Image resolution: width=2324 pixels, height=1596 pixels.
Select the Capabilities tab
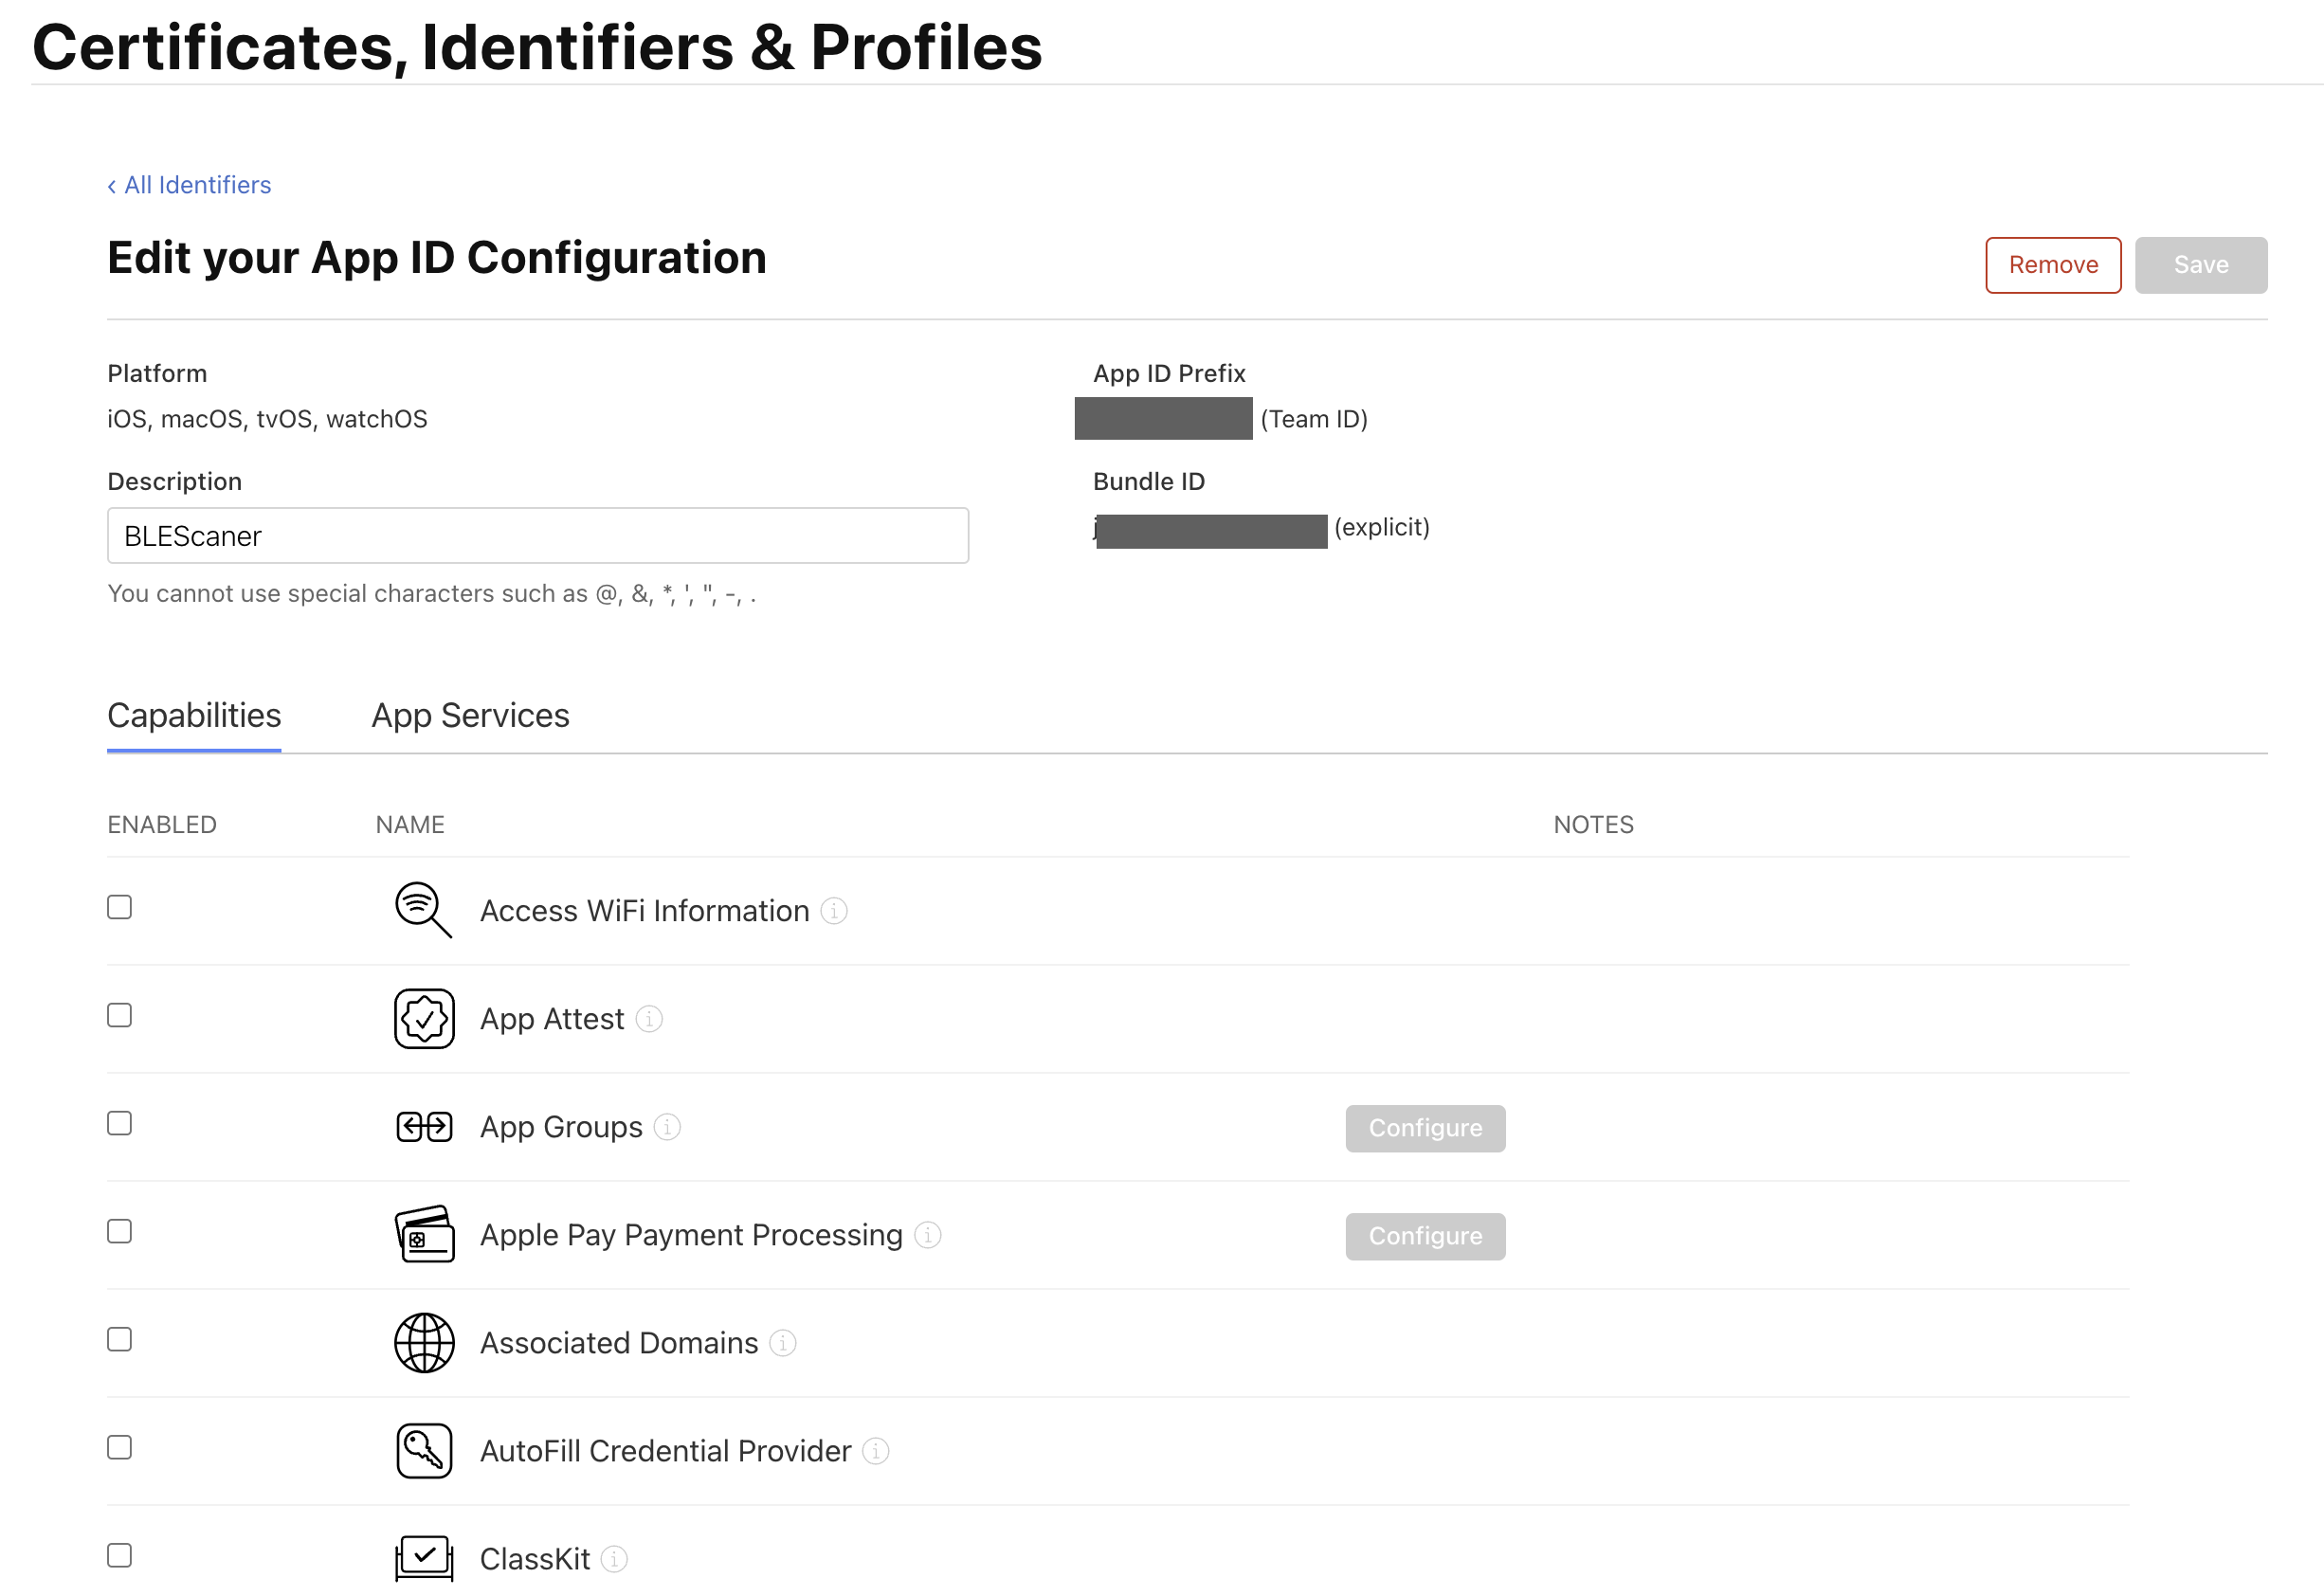pos(194,716)
